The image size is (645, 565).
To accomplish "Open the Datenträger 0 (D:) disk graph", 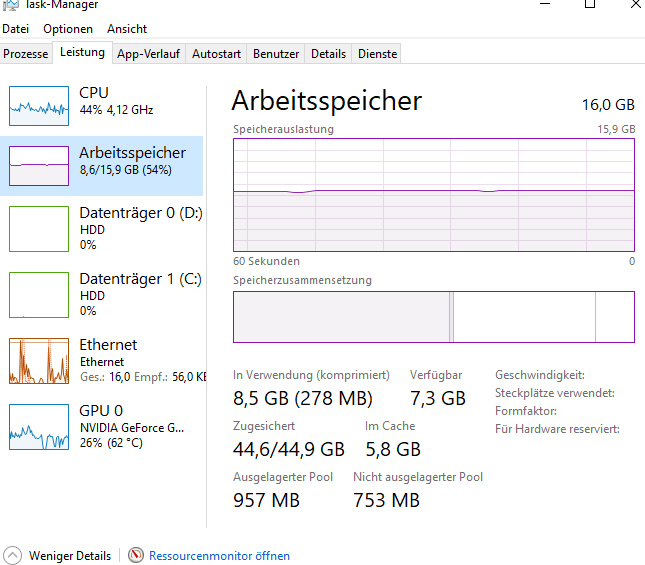I will tap(39, 229).
